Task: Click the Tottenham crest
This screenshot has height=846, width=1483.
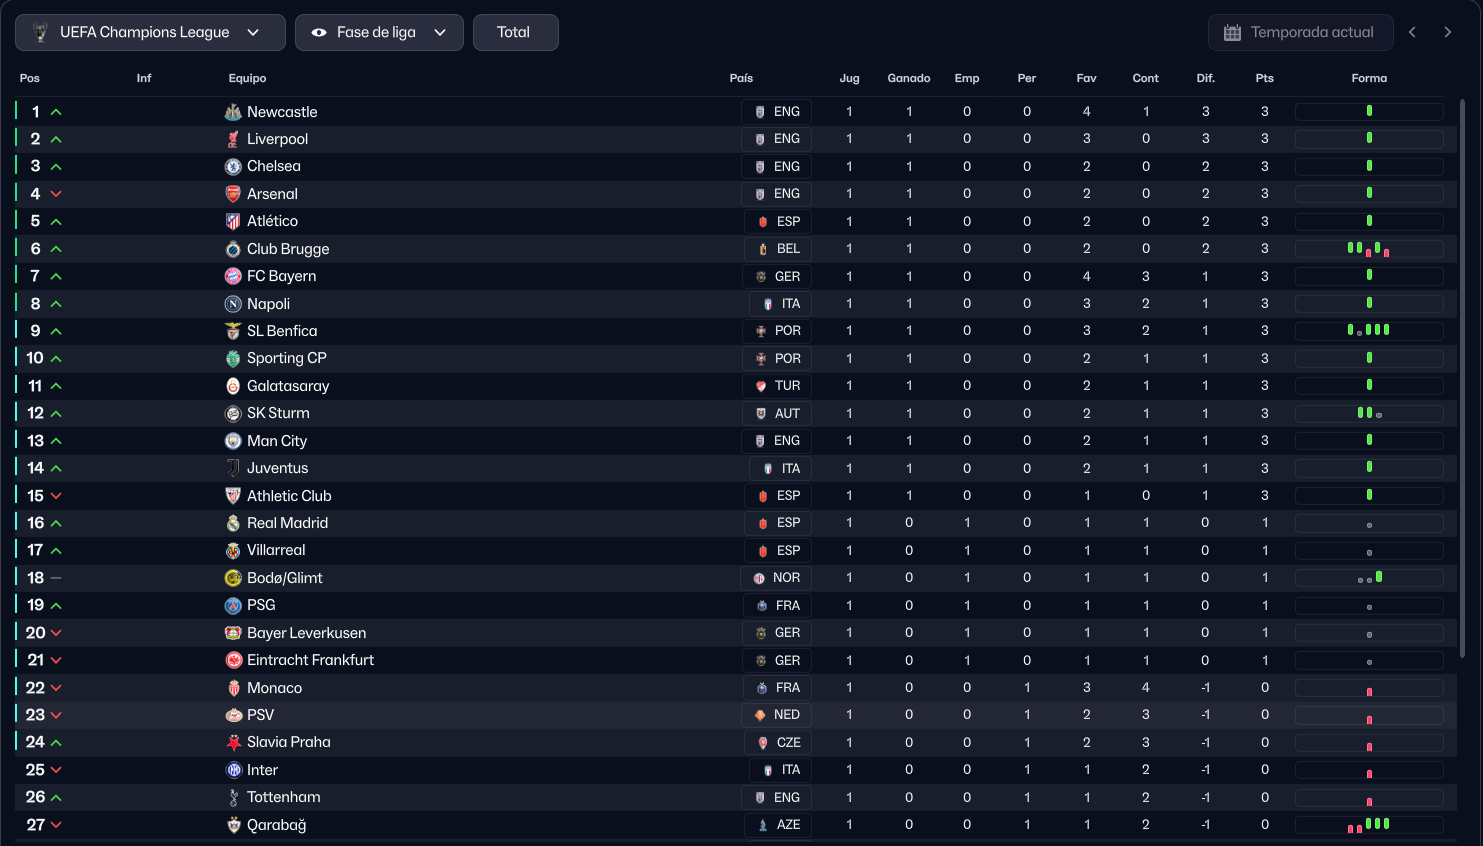Action: [x=233, y=797]
